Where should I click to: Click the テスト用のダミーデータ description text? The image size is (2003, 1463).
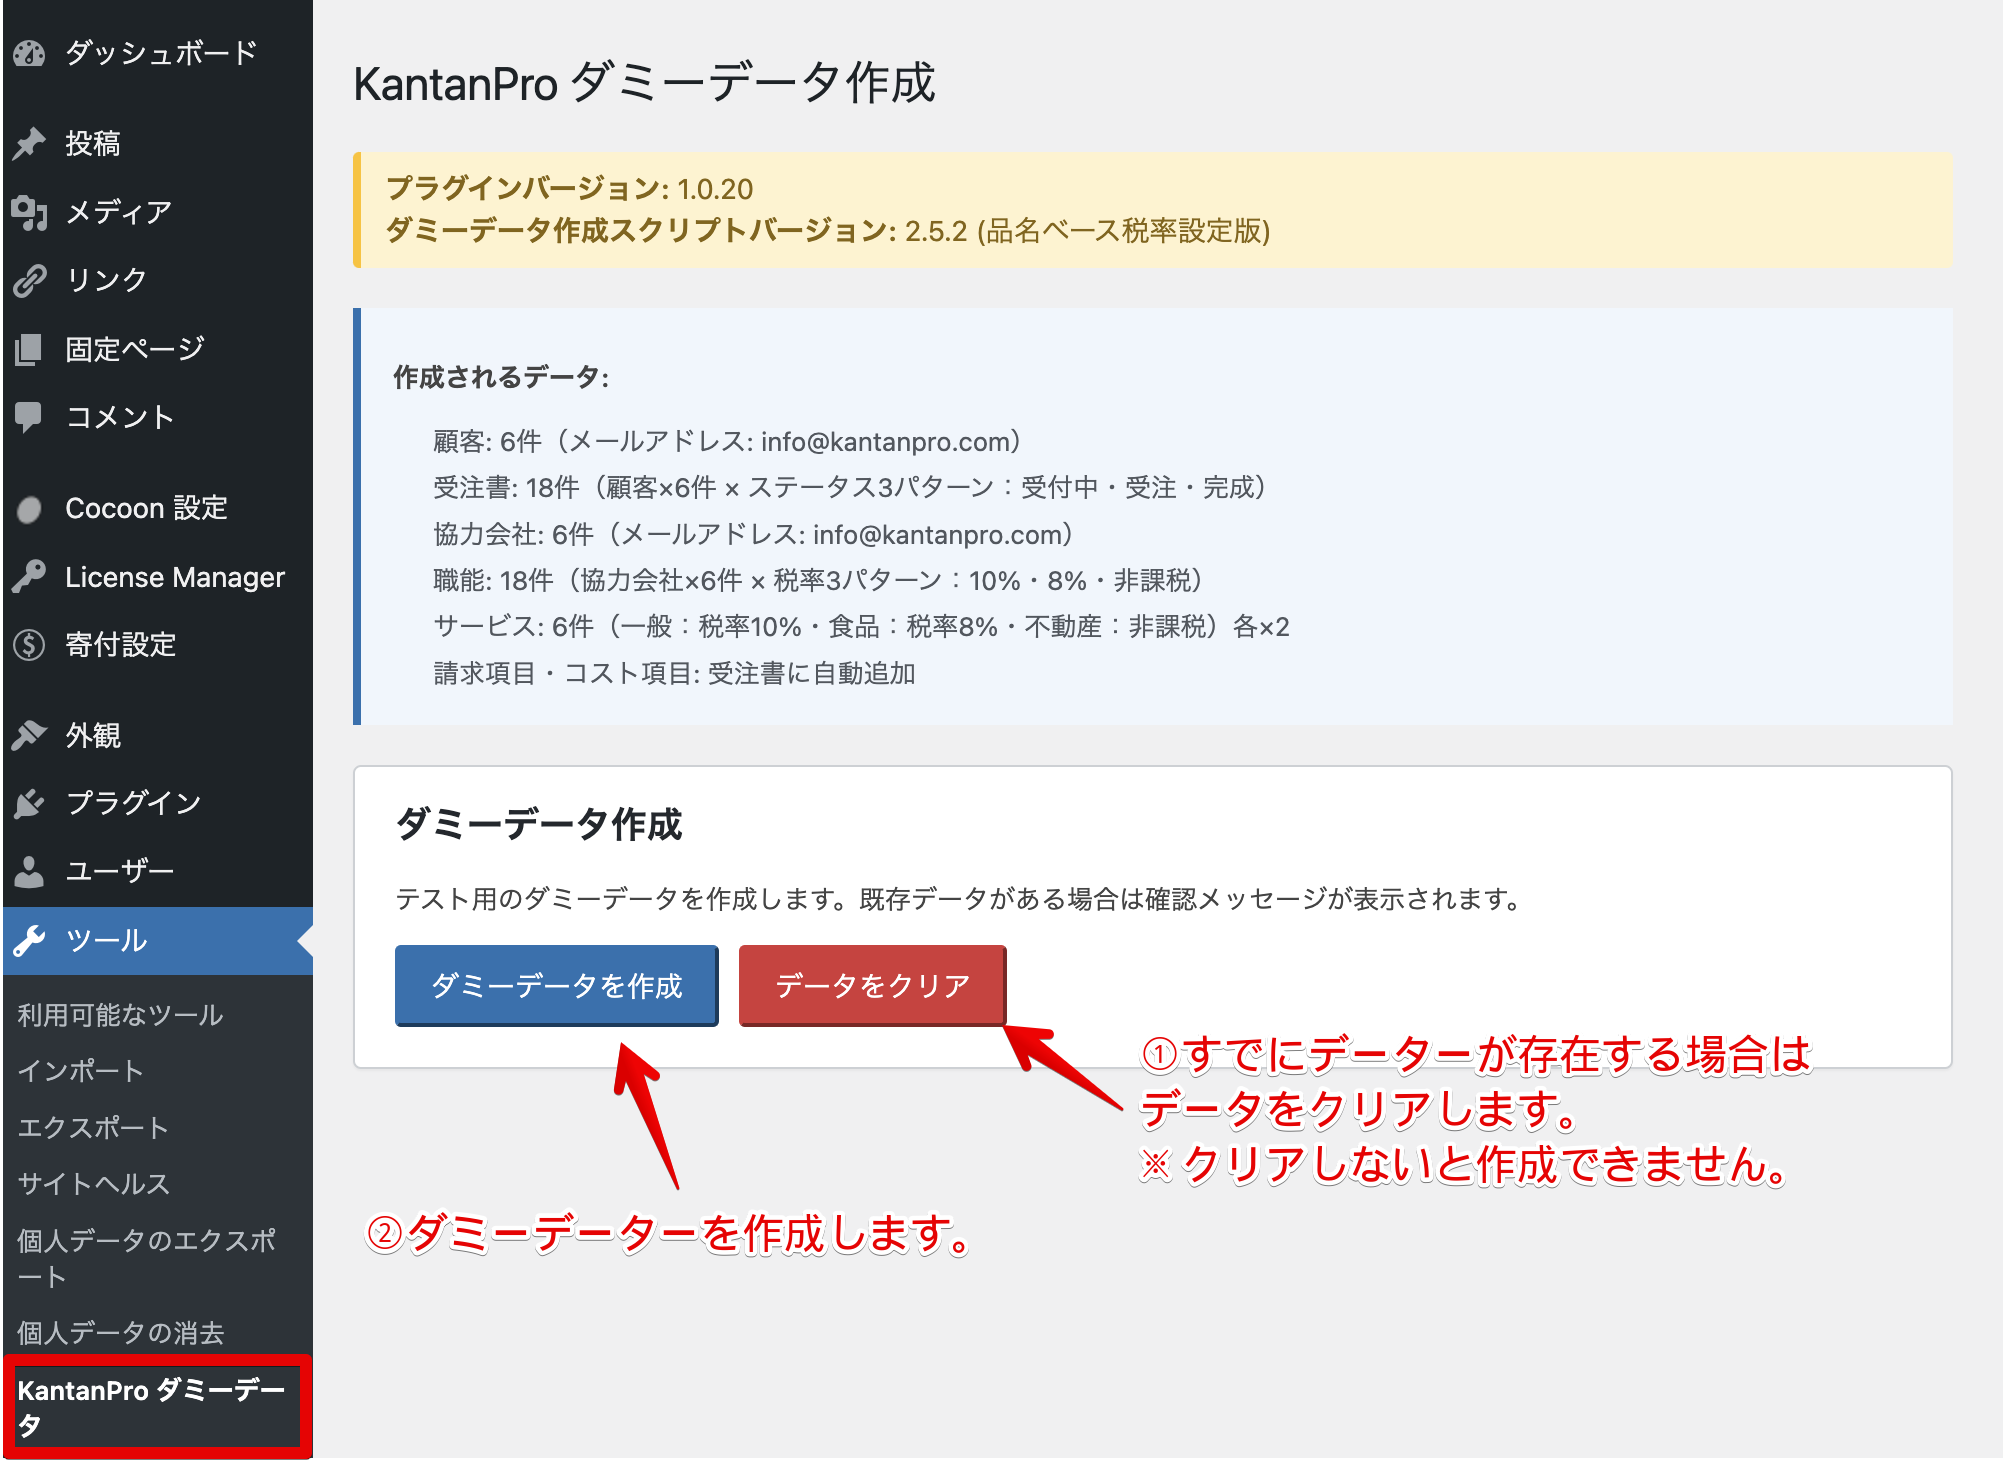(x=958, y=899)
